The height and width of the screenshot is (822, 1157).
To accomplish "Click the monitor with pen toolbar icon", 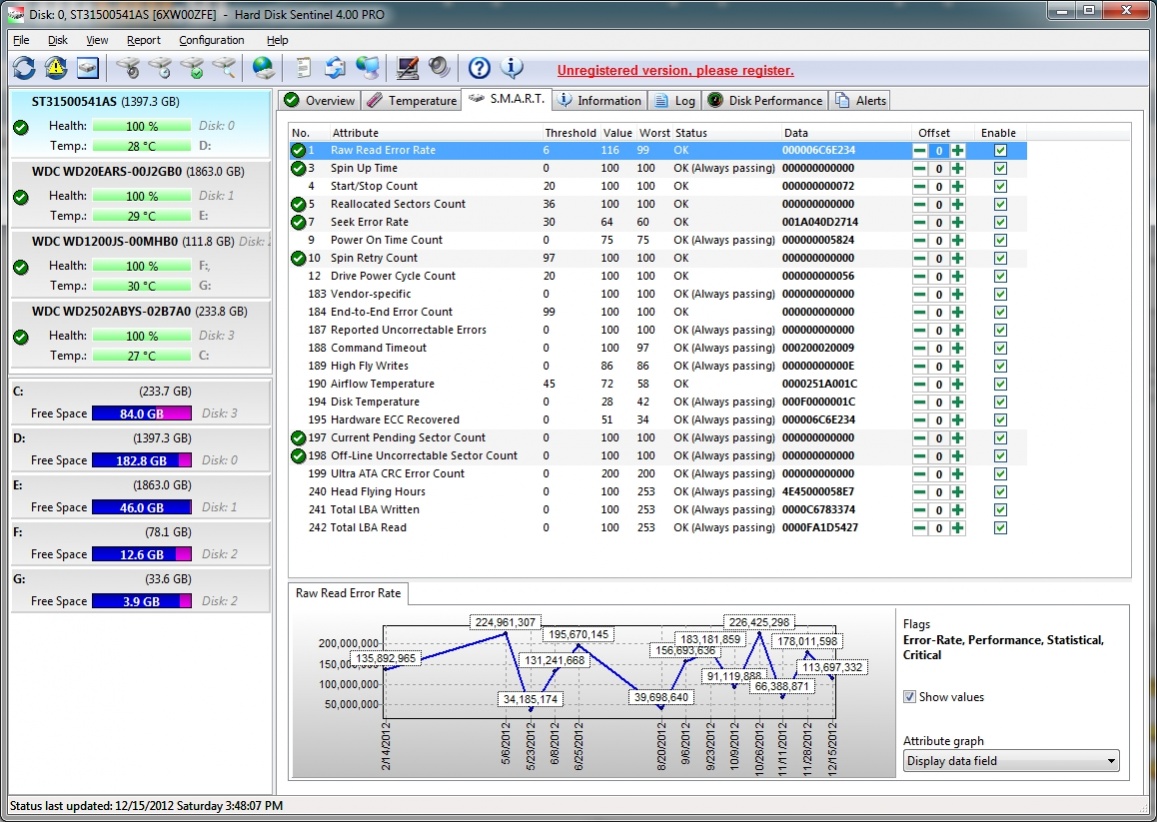I will click(x=407, y=67).
